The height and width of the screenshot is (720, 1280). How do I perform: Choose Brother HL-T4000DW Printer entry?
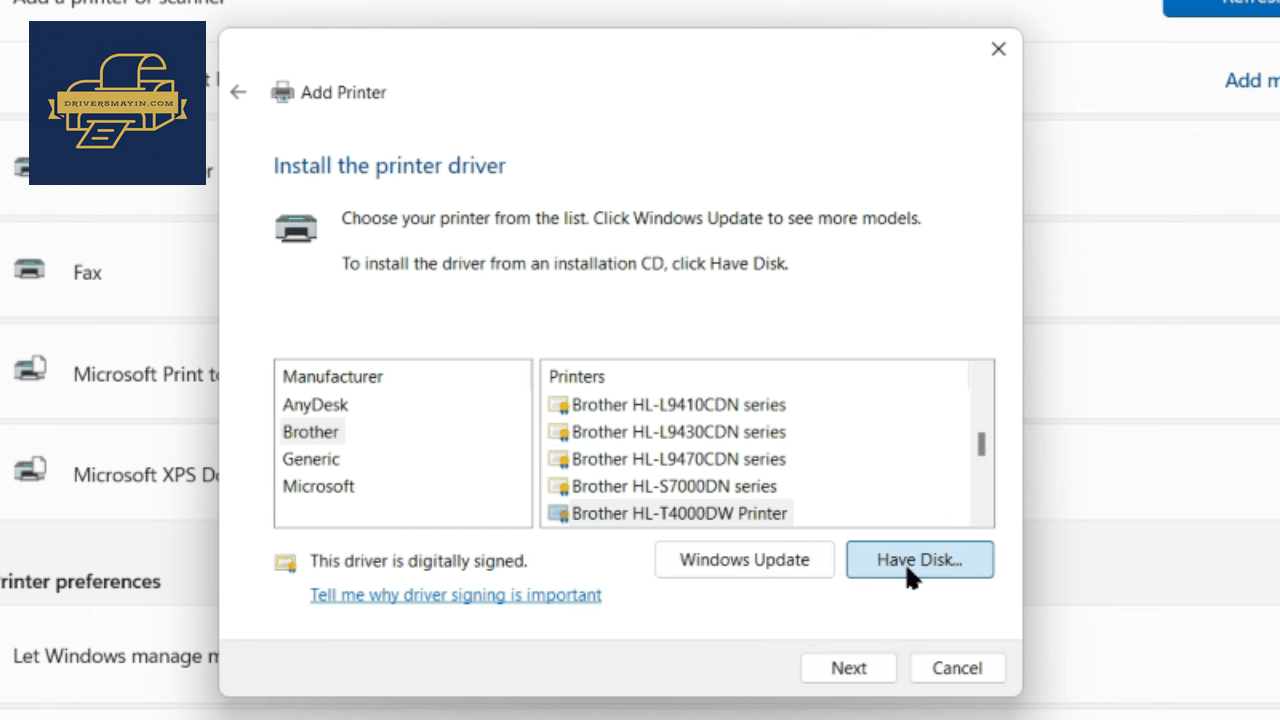[x=668, y=513]
